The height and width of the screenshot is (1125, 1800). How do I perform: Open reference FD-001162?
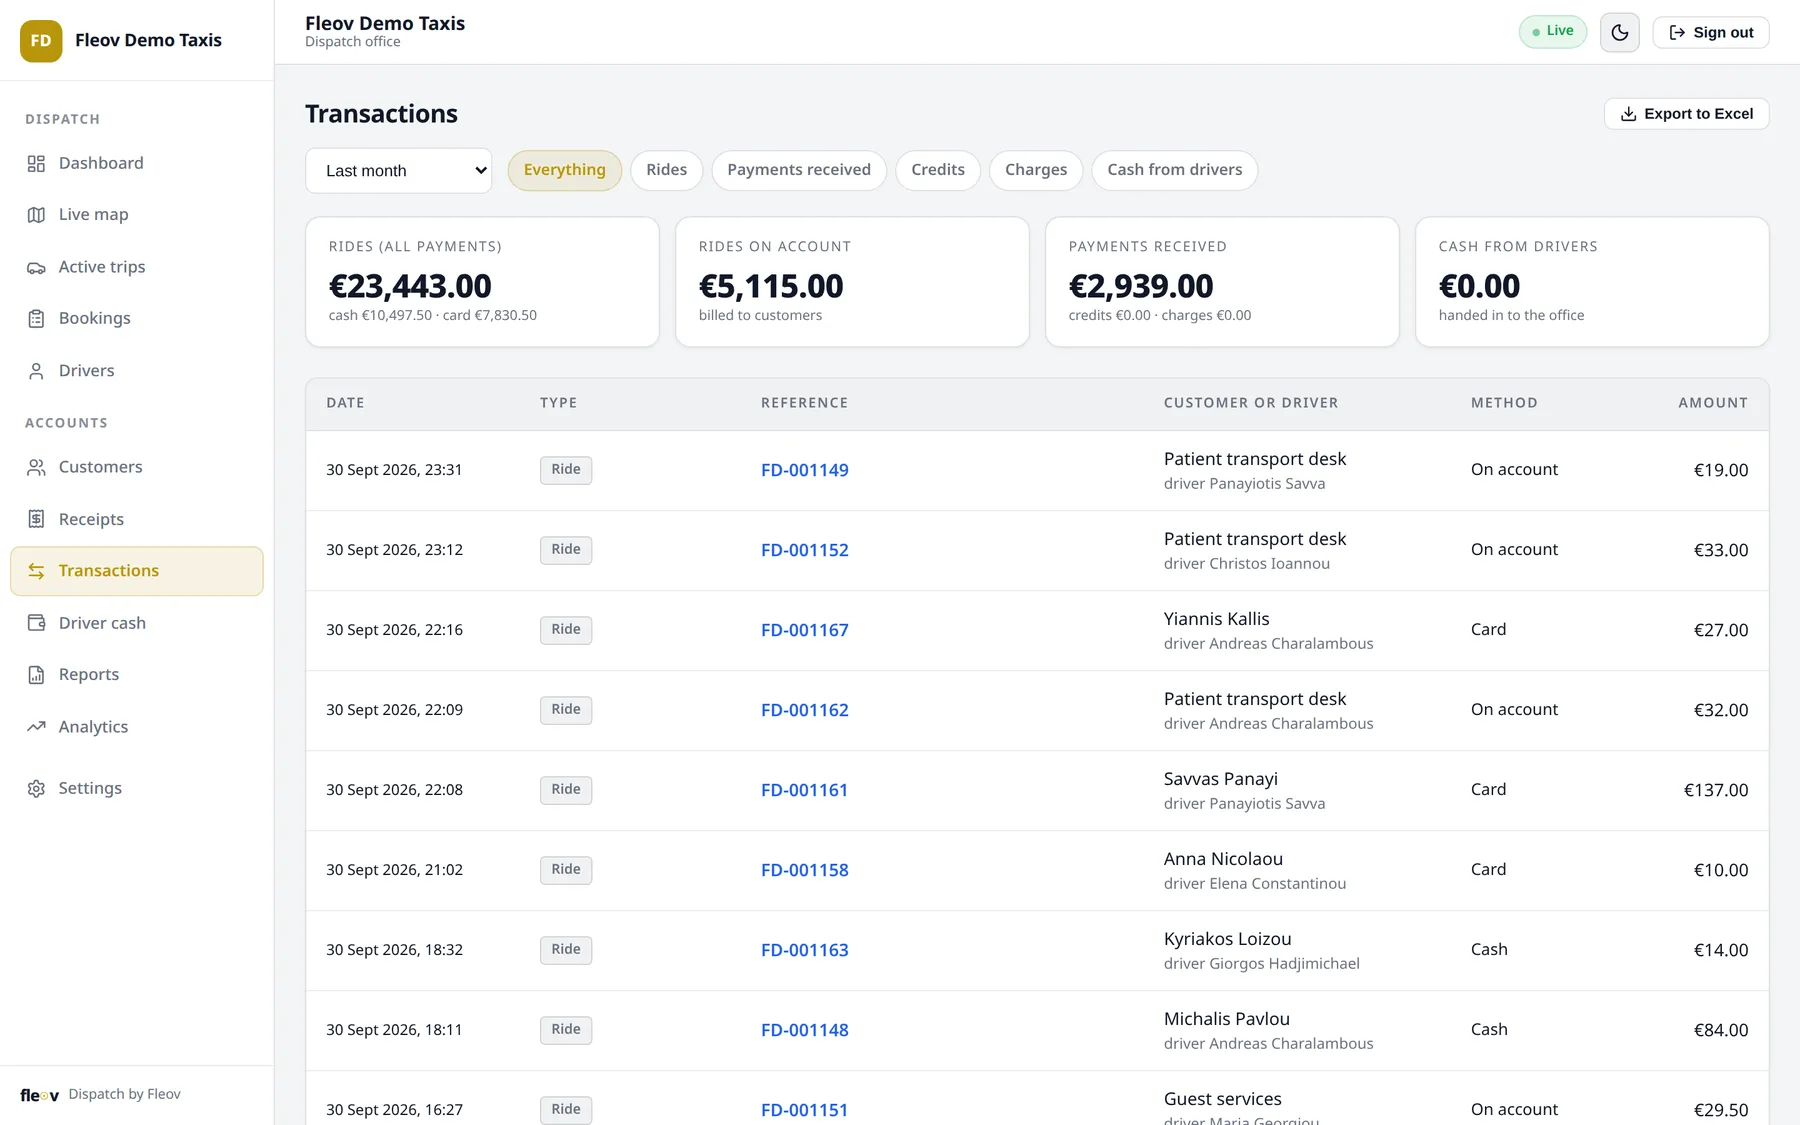[x=805, y=710]
